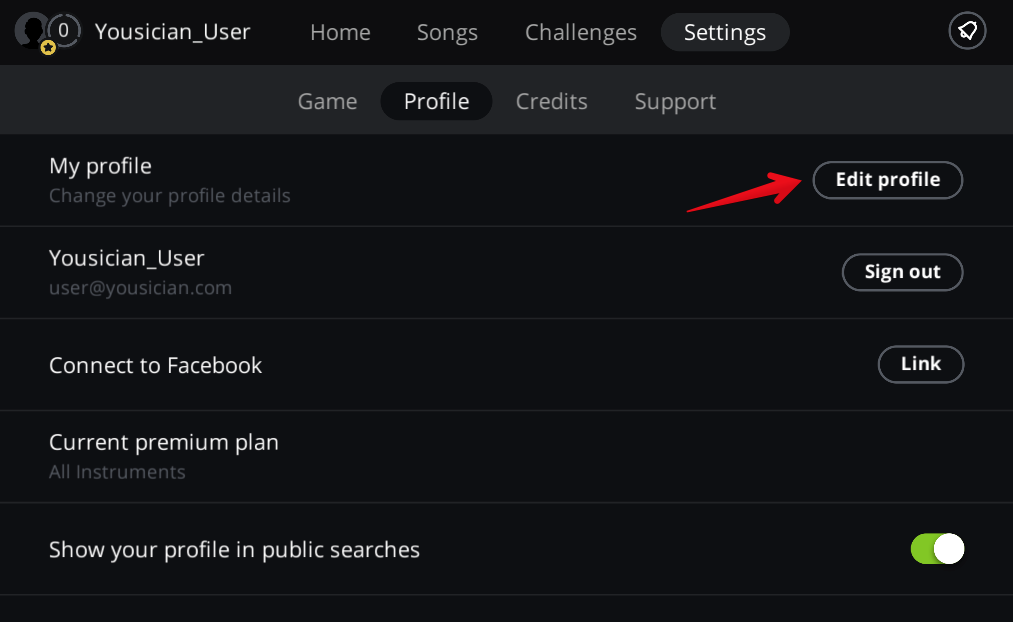1013x622 pixels.
Task: Click the user@yousician.com email text
Action: [140, 288]
